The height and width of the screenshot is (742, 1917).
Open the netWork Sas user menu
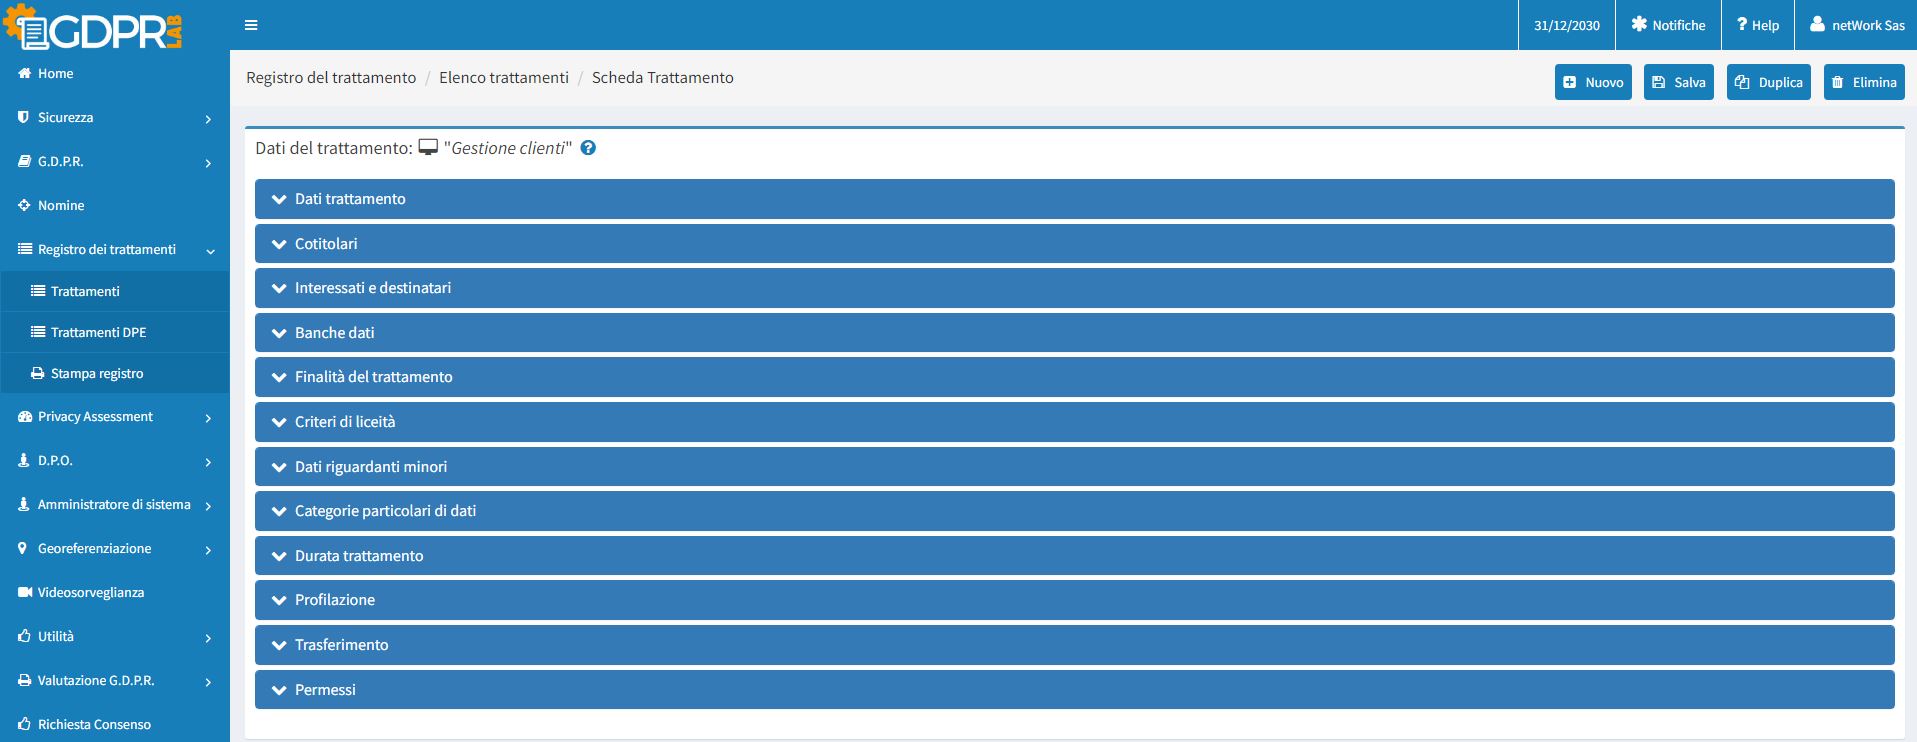click(x=1856, y=25)
